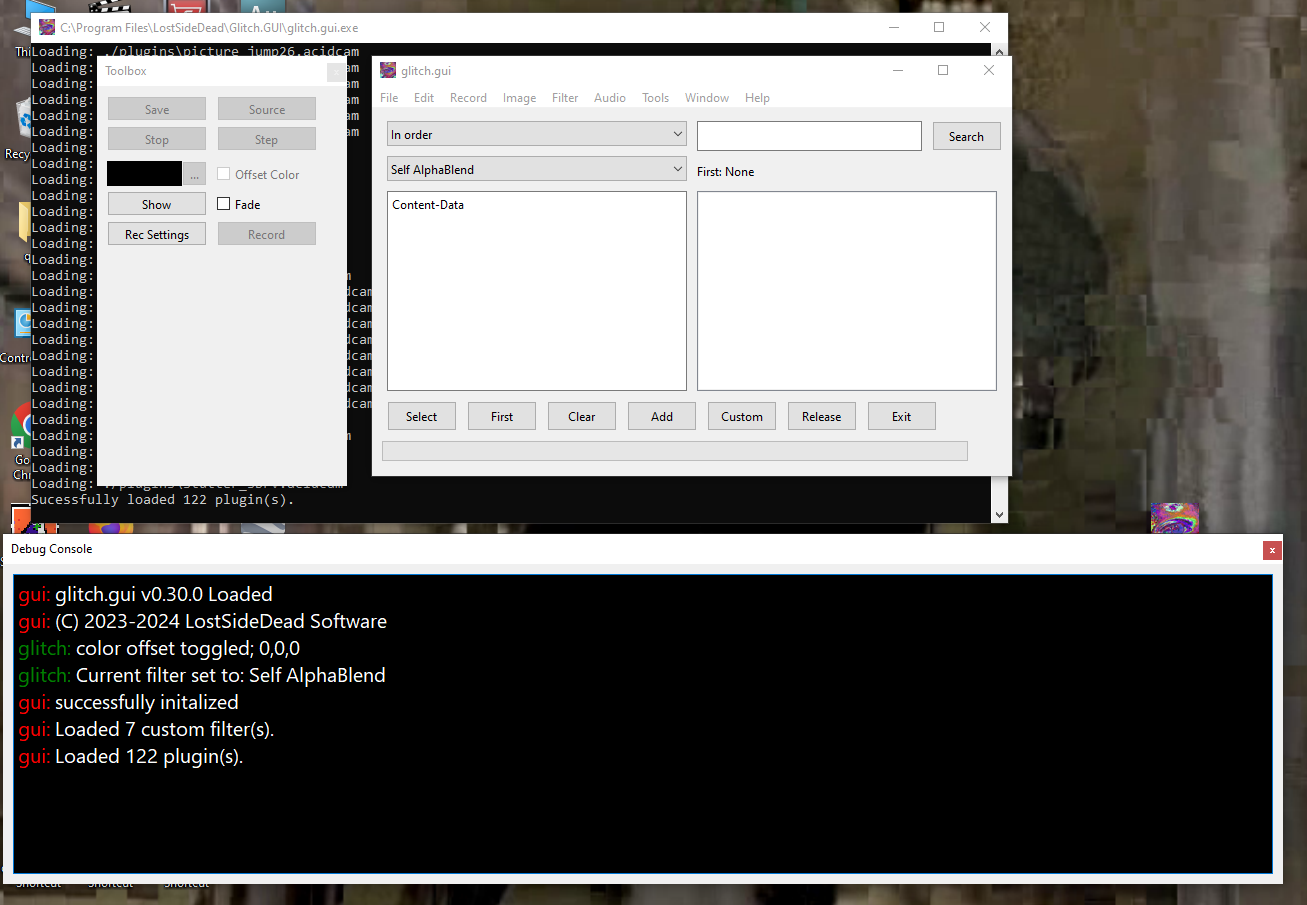Click the "glitch.gui v0.30.0 Loaded" debug line

pyautogui.click(x=164, y=595)
